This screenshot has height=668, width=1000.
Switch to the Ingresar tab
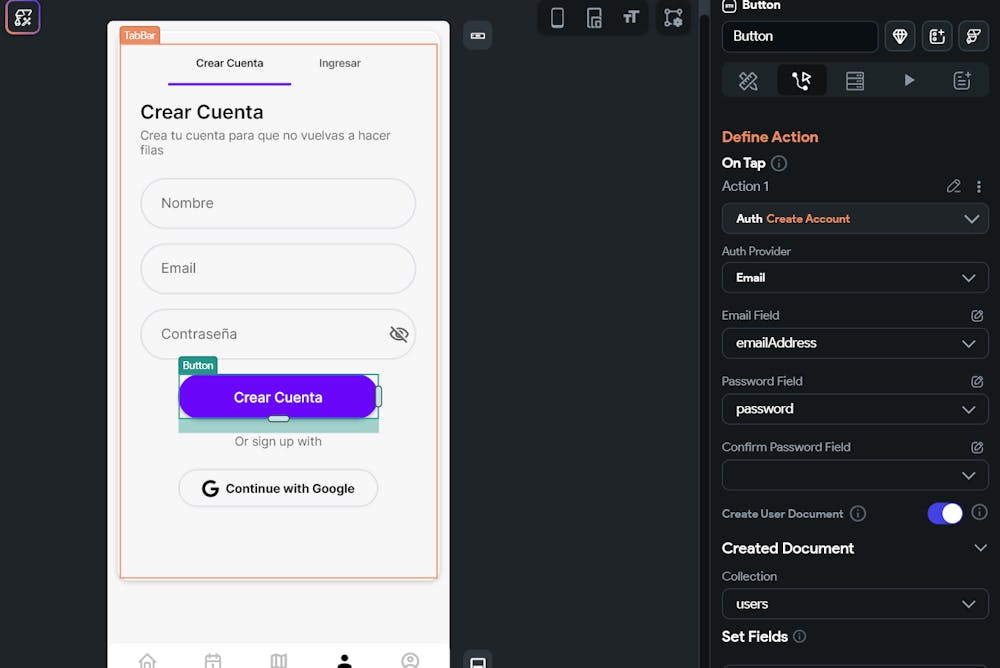point(339,63)
